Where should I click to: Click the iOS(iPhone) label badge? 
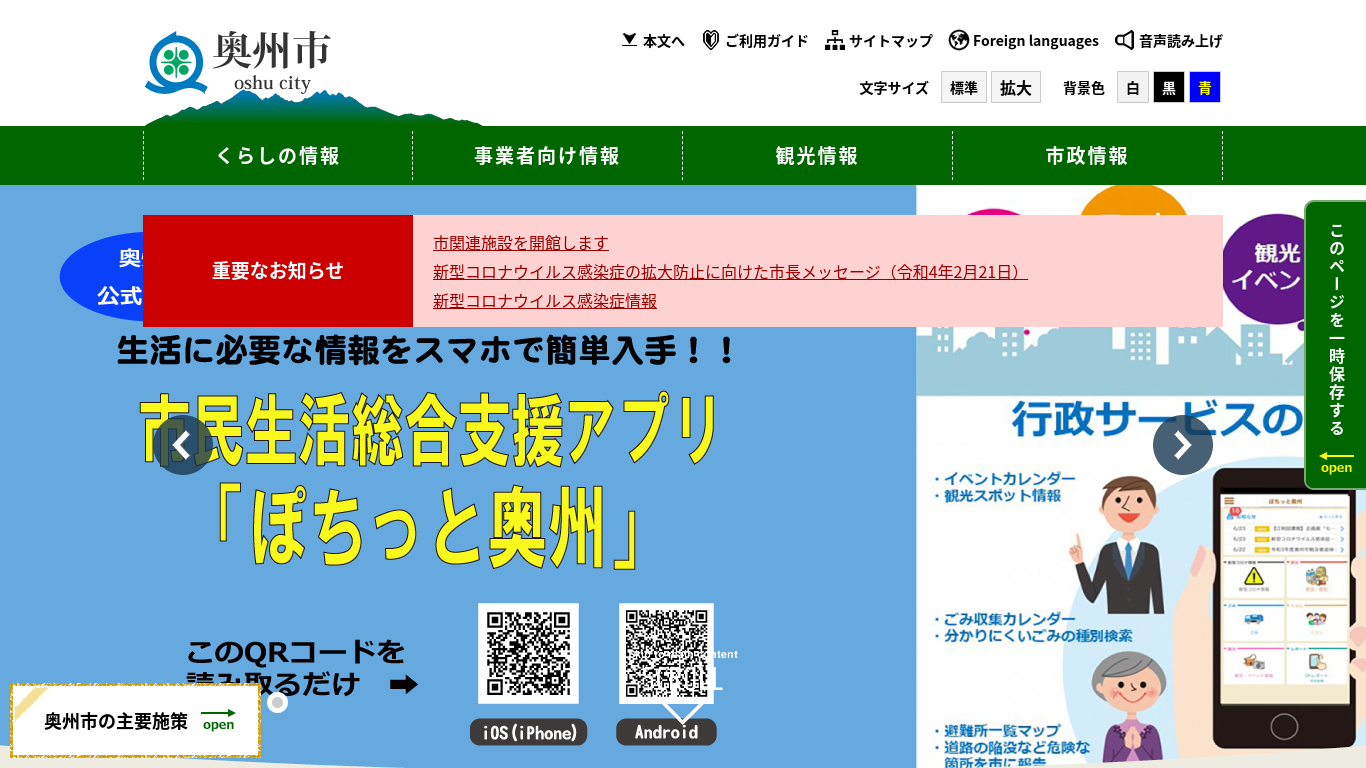click(x=529, y=732)
